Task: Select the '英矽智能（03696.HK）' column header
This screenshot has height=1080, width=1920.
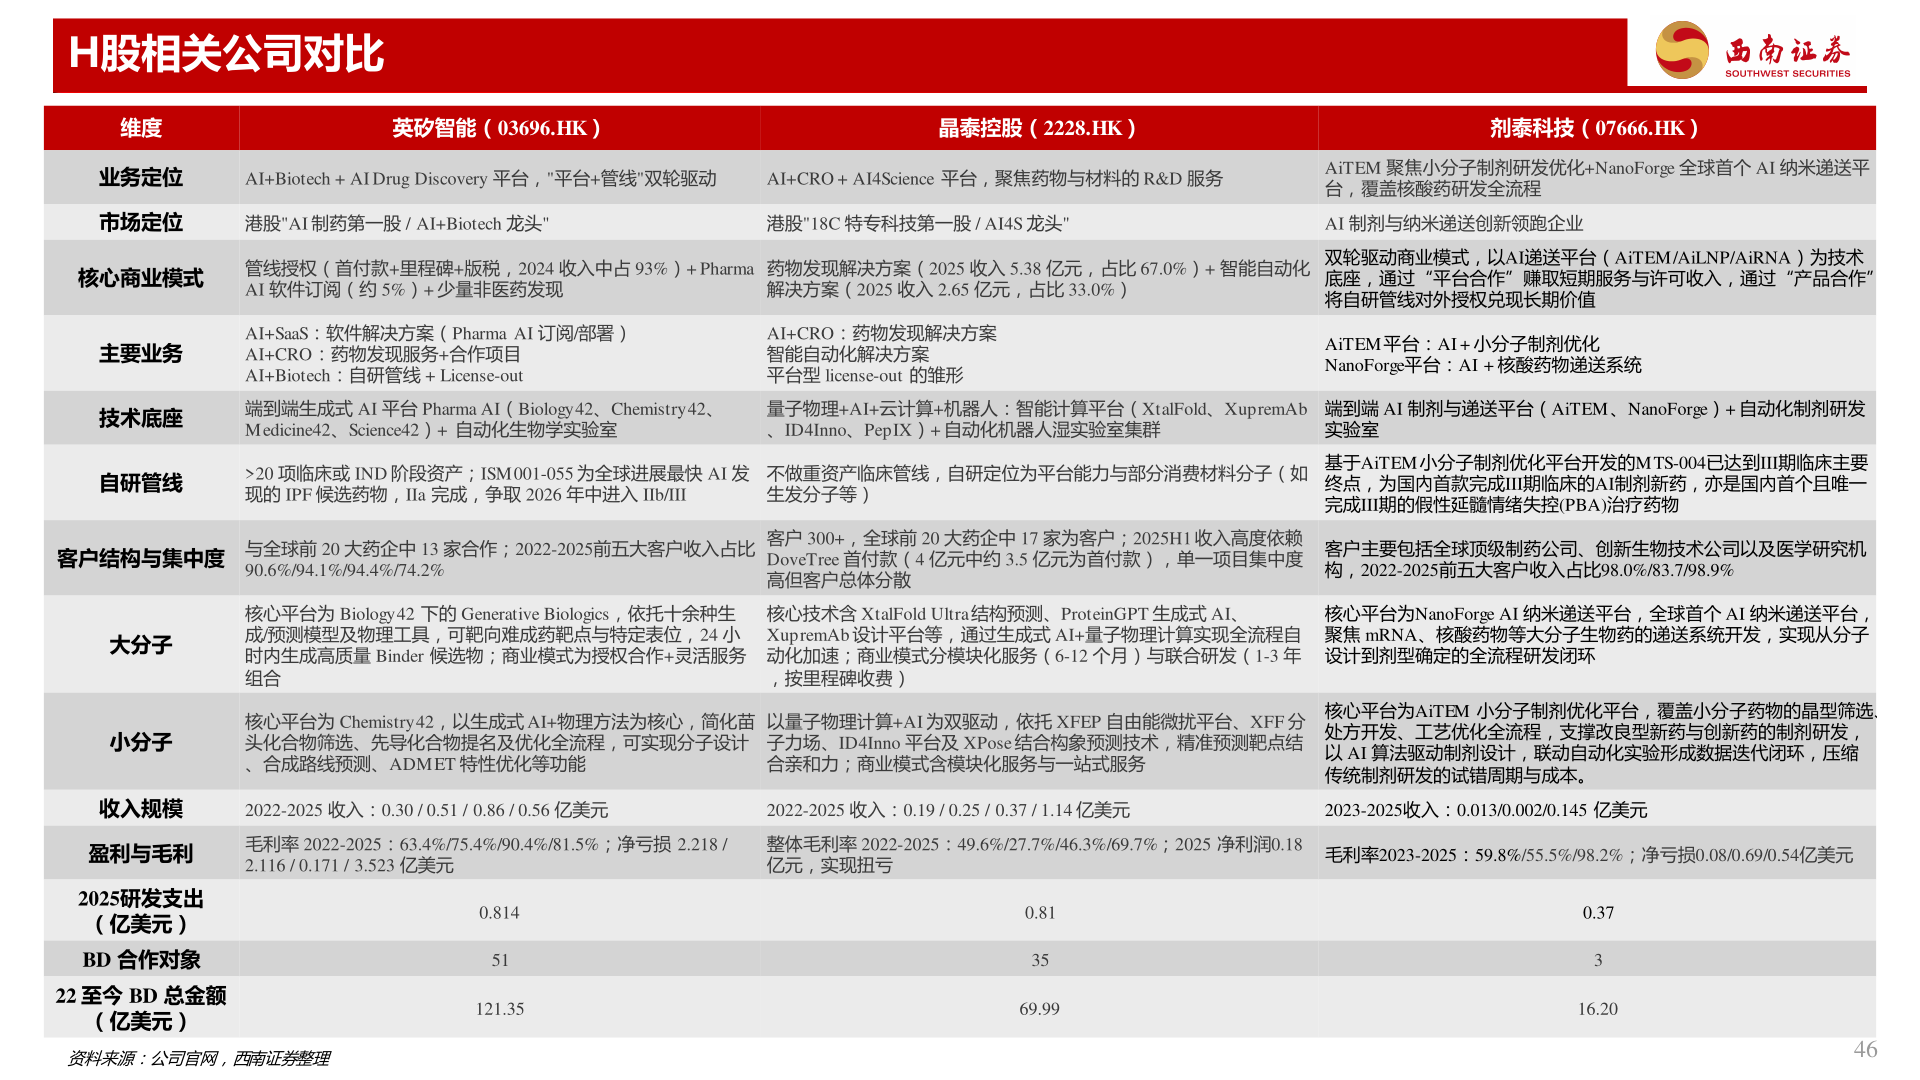Action: (499, 128)
